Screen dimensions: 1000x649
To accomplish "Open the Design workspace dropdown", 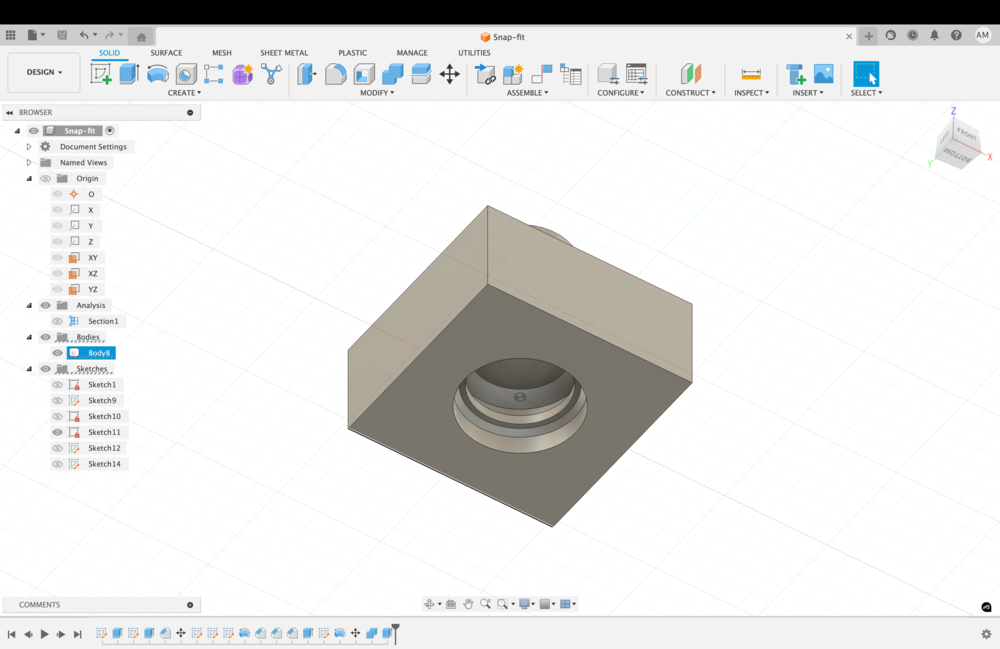I will click(44, 72).
